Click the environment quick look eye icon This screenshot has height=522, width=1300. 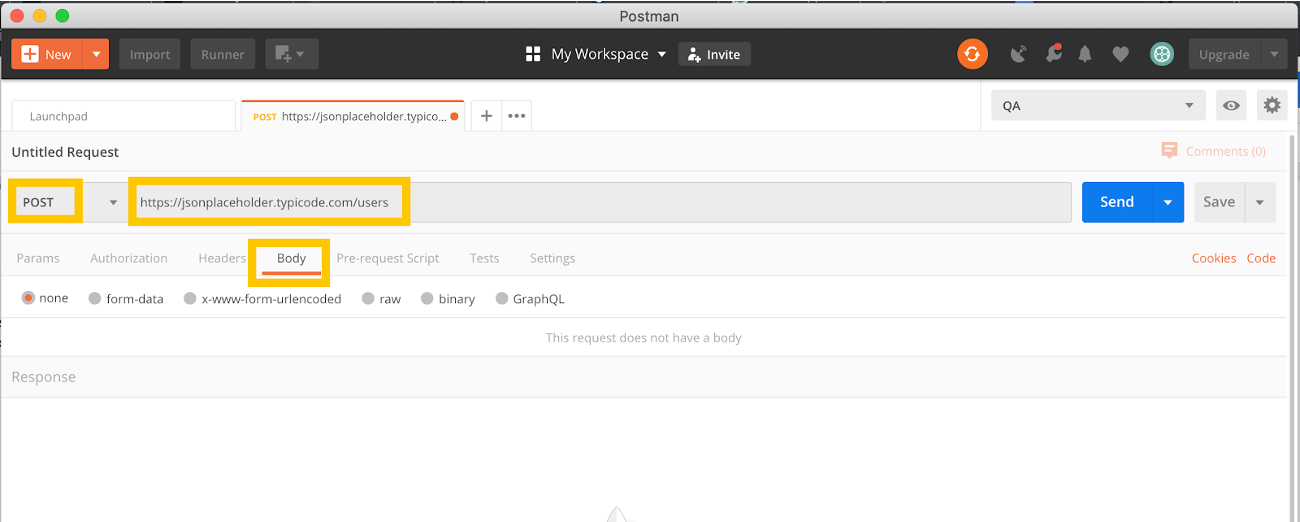[1232, 105]
